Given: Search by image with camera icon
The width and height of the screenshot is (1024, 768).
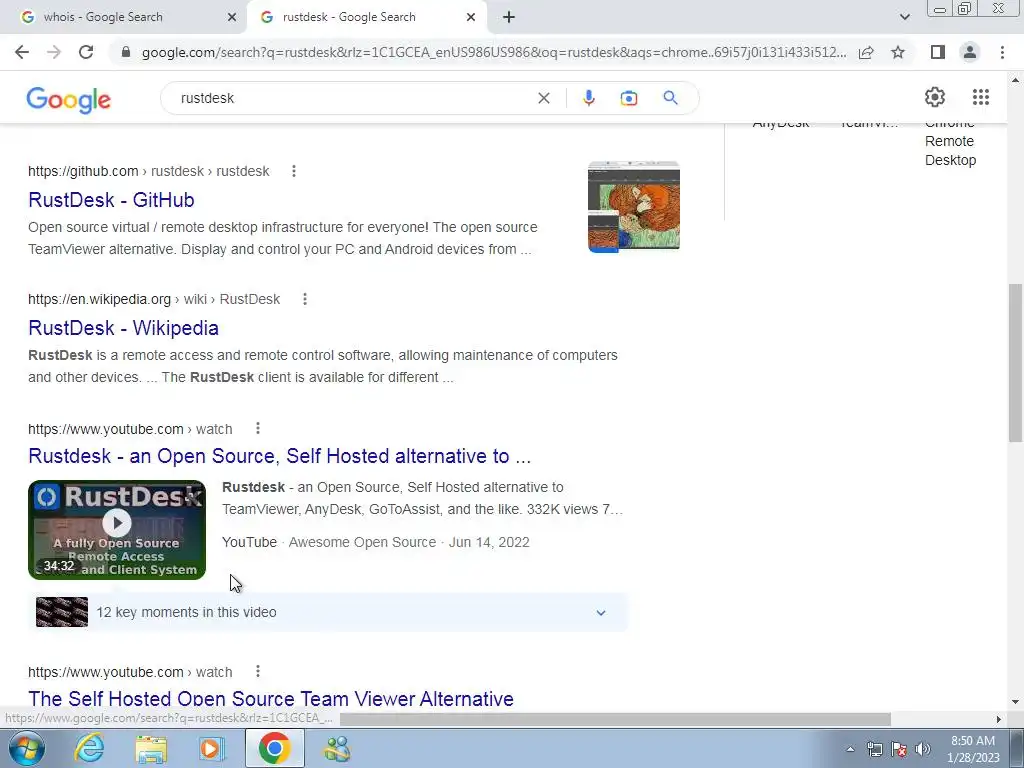Looking at the screenshot, I should tap(628, 98).
